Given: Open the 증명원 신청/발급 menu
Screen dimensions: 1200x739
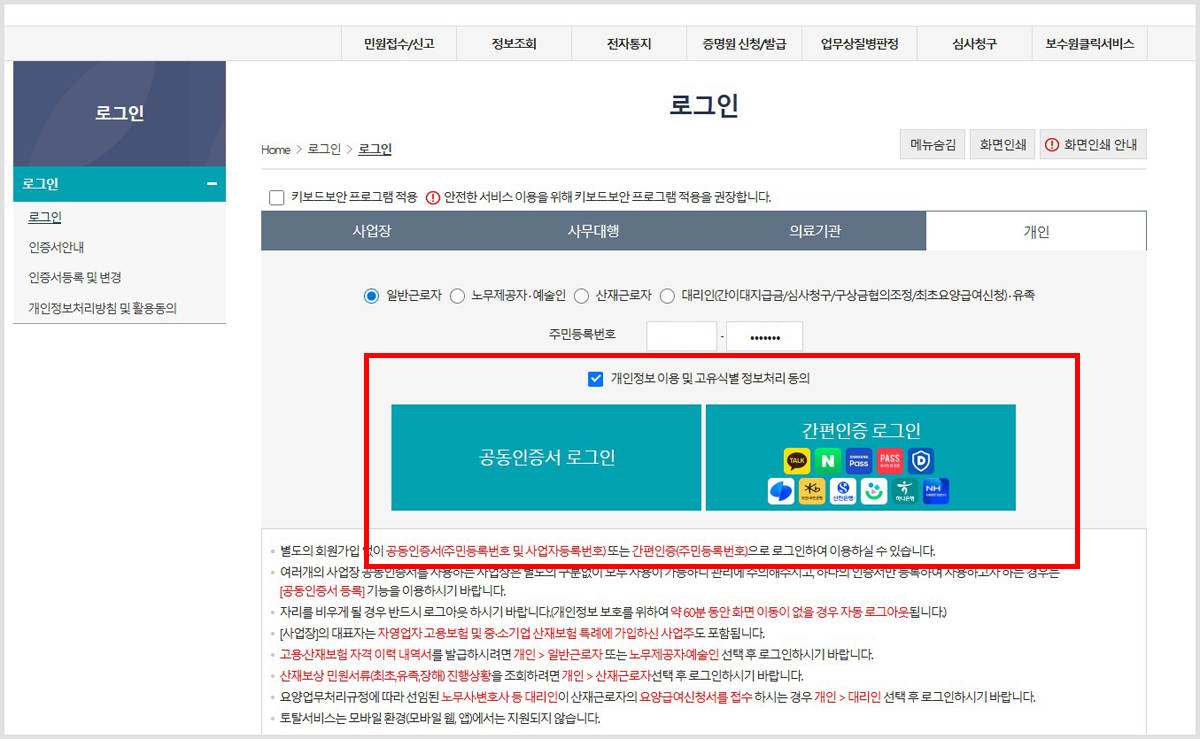Looking at the screenshot, I should [744, 44].
